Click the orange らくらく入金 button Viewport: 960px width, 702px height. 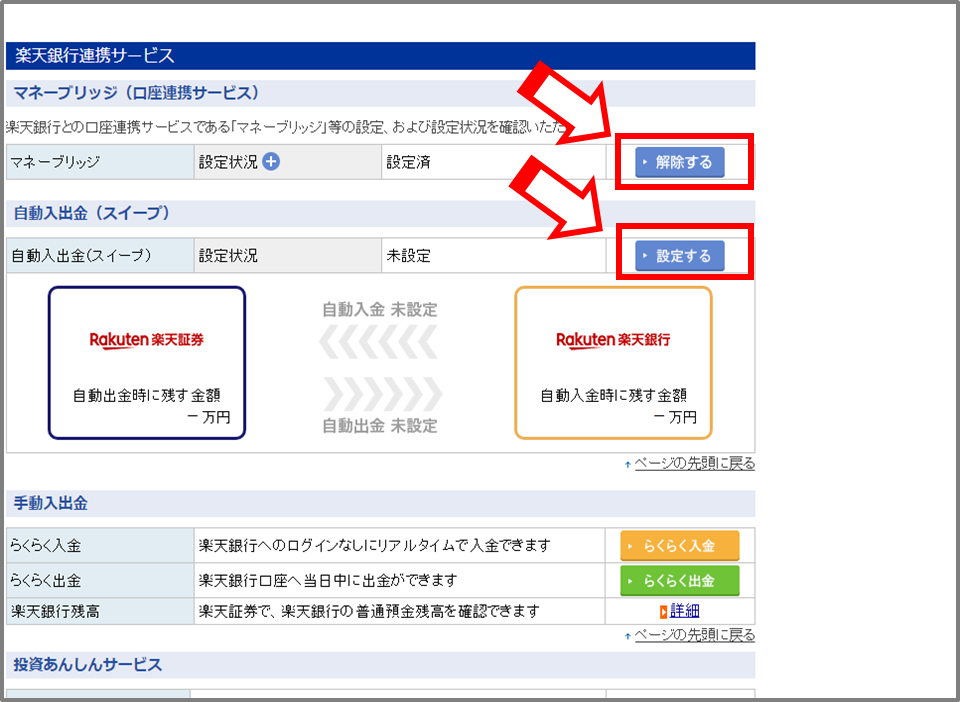pos(680,546)
